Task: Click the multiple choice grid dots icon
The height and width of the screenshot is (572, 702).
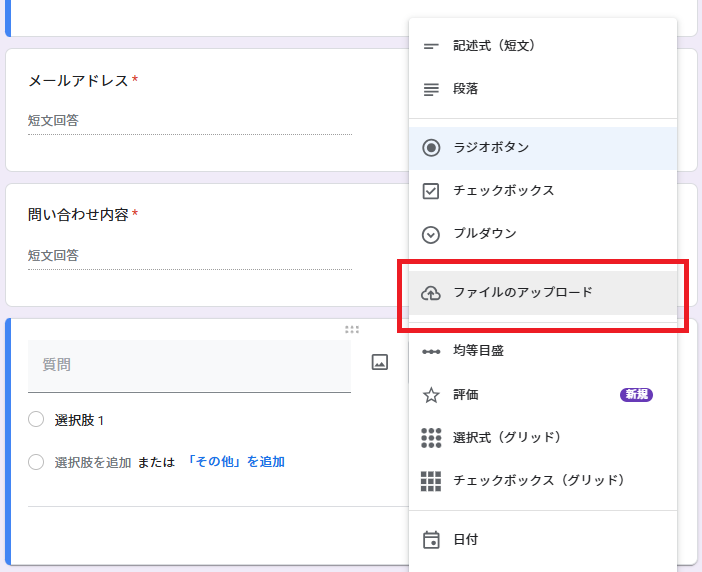Action: click(x=431, y=438)
